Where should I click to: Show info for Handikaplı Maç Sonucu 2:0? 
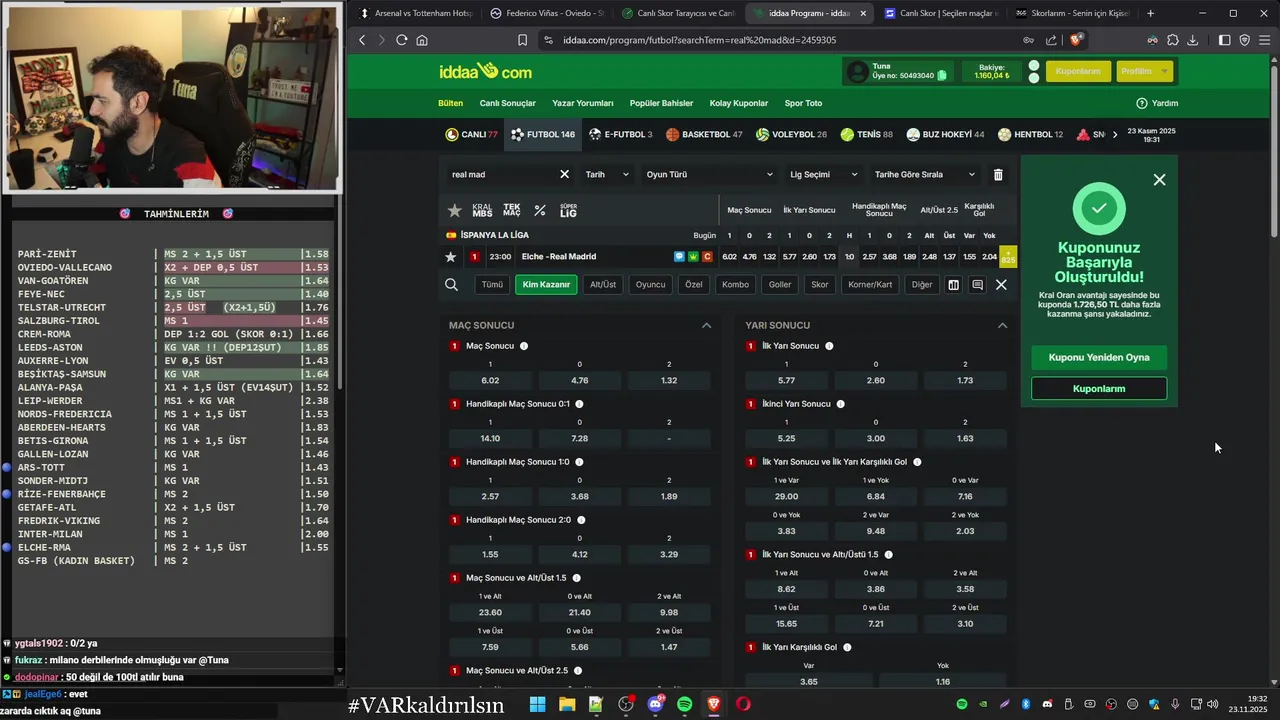(581, 520)
